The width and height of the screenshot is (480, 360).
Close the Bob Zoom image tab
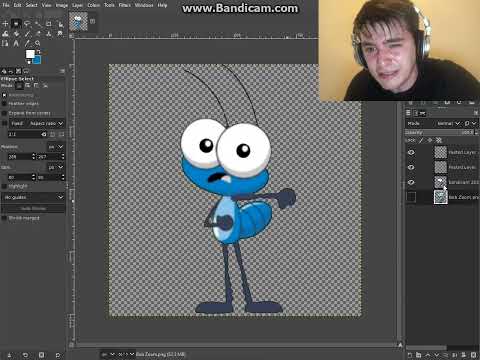93,21
